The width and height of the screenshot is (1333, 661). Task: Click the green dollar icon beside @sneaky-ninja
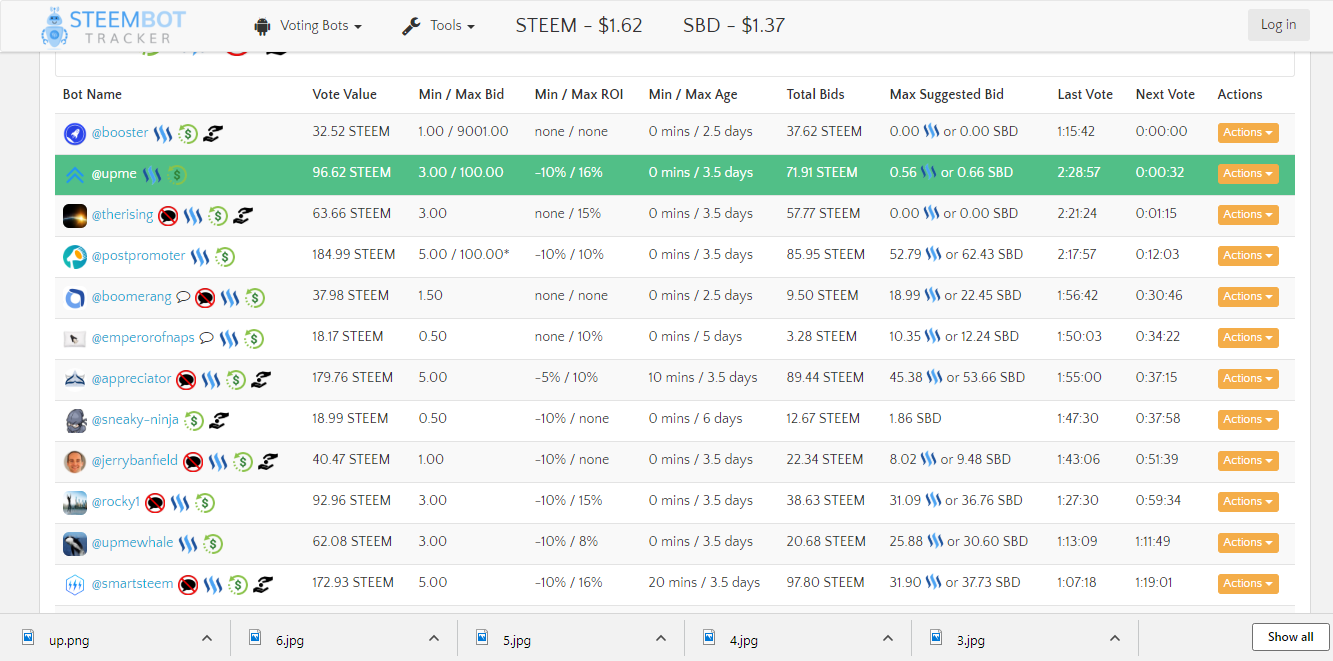(x=194, y=420)
